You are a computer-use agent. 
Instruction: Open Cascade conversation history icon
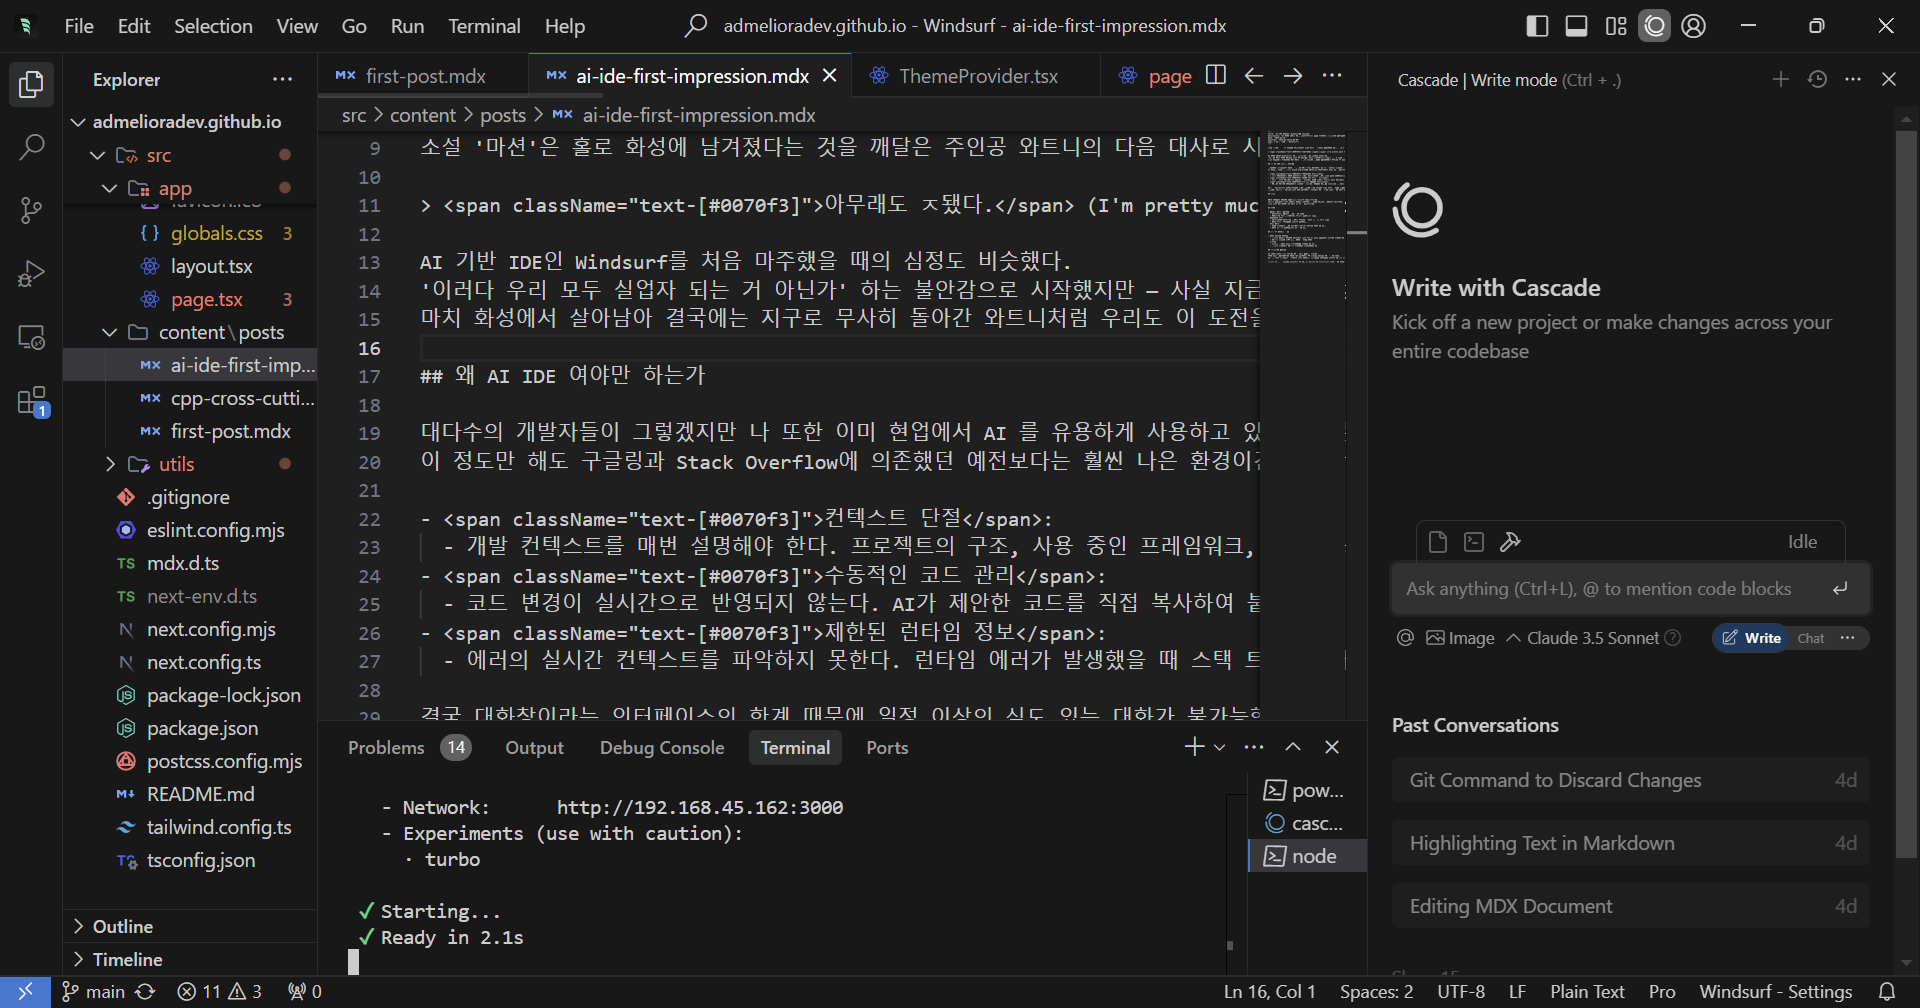point(1818,79)
